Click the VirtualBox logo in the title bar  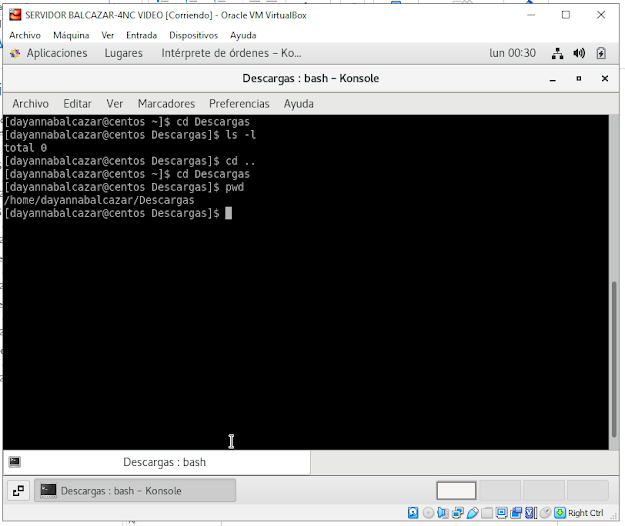pos(15,15)
